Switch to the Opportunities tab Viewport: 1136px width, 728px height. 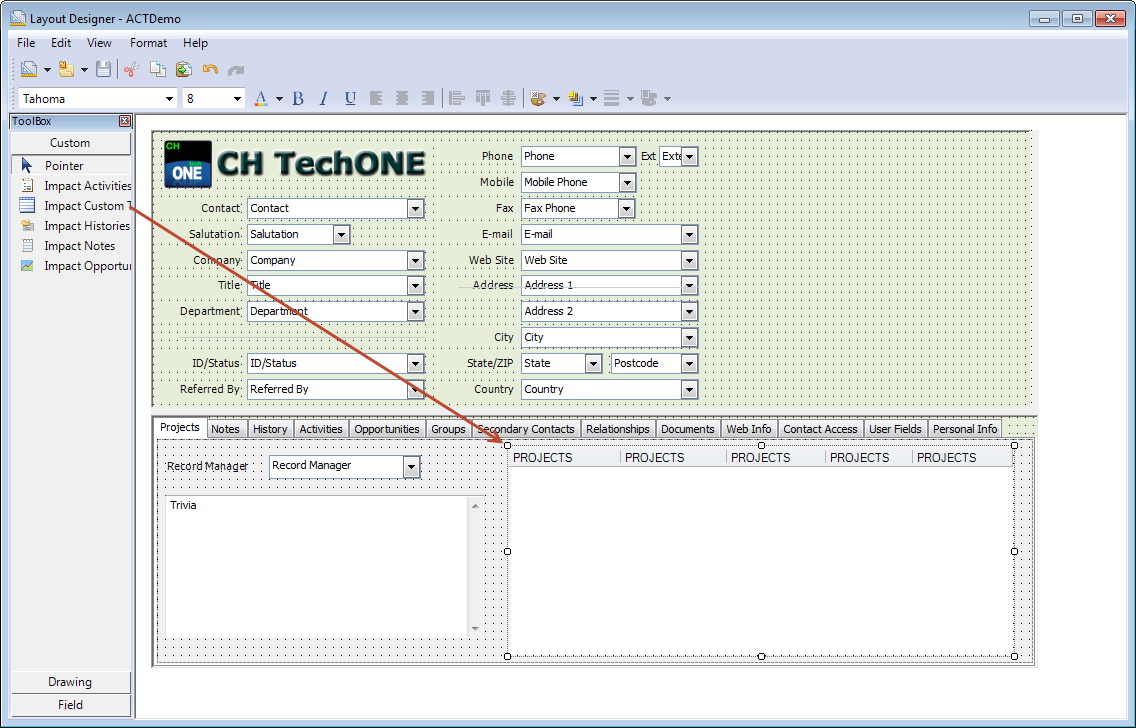[386, 429]
